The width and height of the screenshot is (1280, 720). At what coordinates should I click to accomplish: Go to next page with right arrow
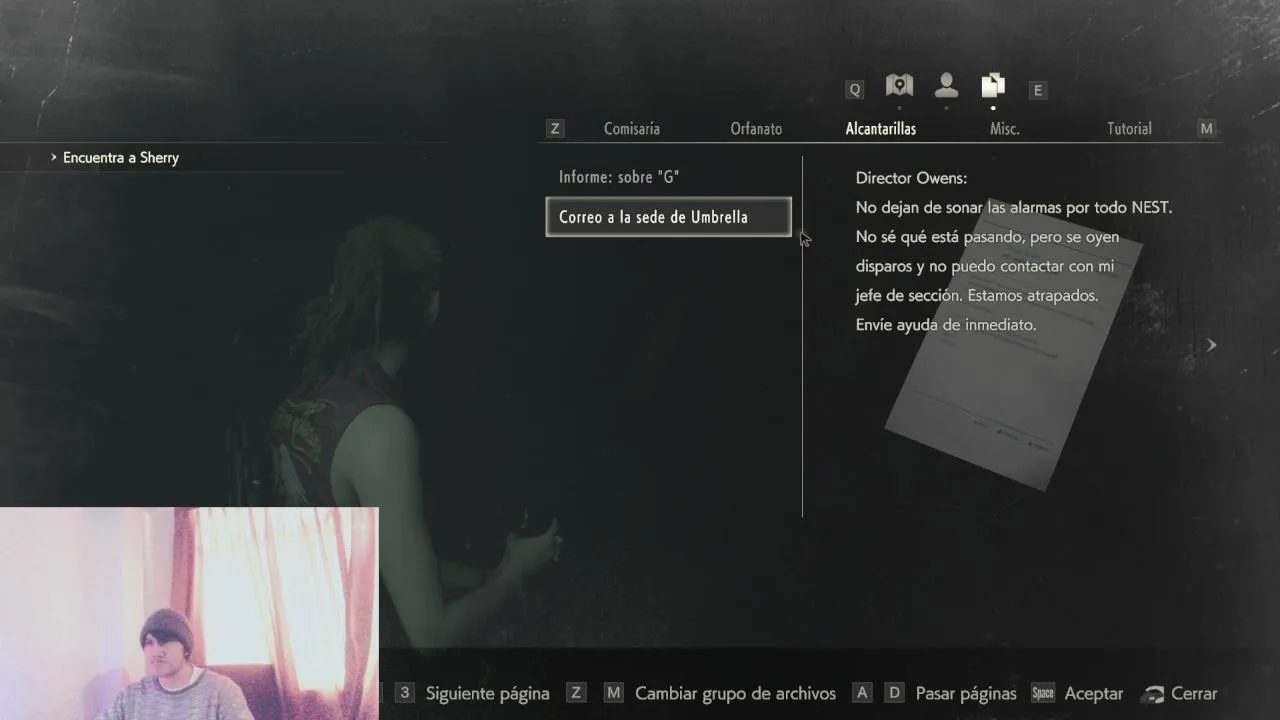point(1211,345)
